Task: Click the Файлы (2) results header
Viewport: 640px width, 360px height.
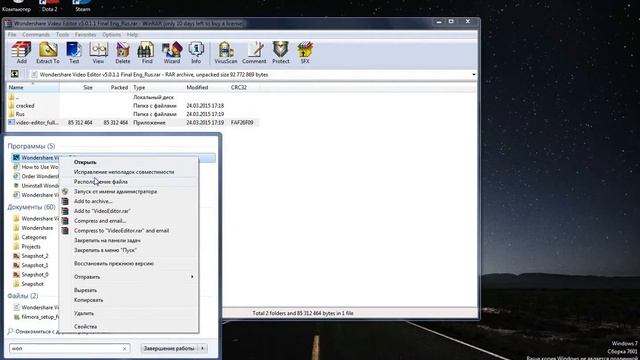Action: point(23,296)
